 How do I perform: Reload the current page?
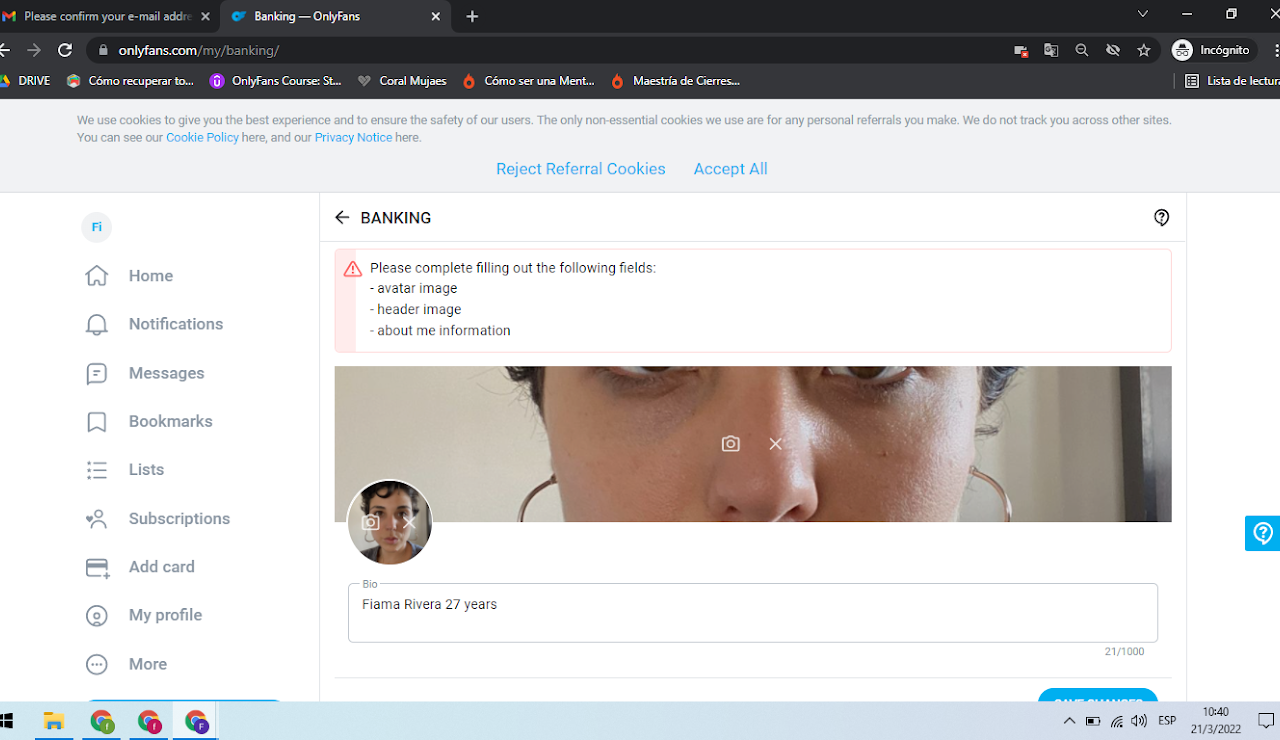pos(65,50)
